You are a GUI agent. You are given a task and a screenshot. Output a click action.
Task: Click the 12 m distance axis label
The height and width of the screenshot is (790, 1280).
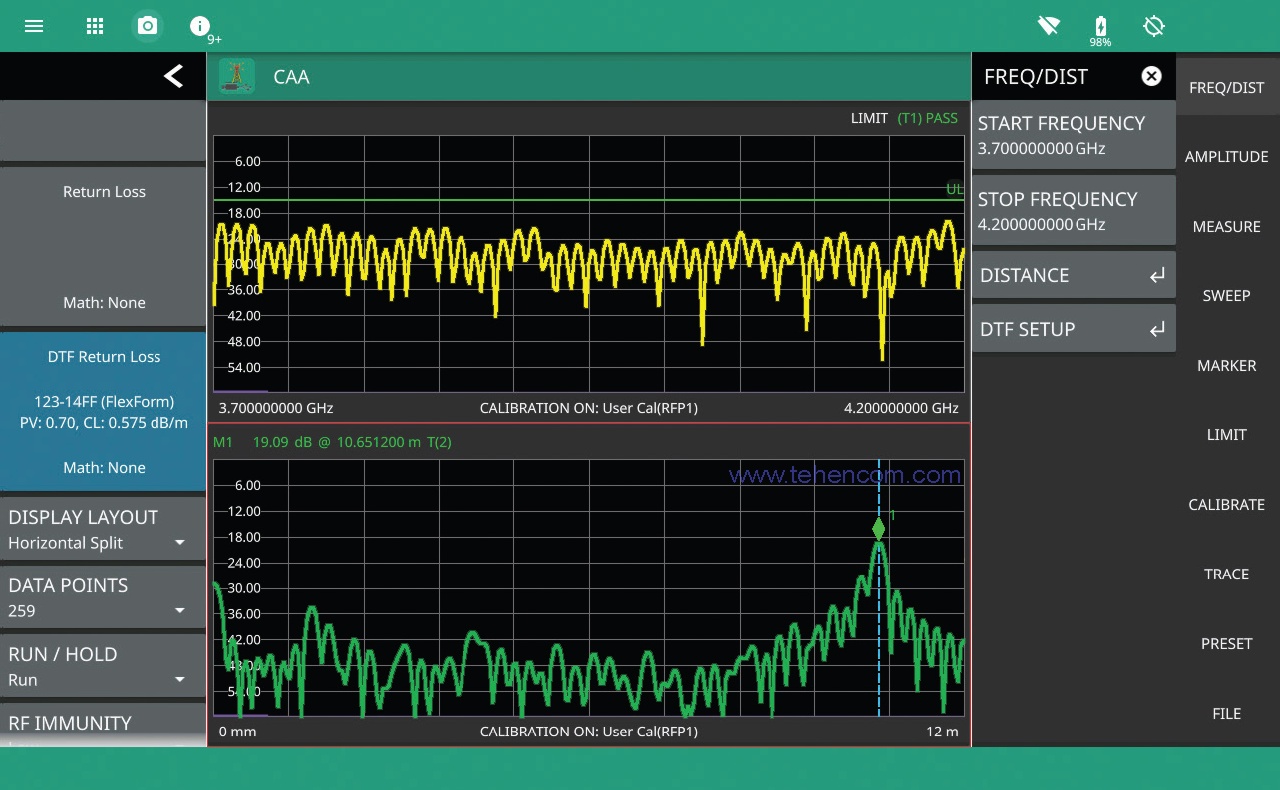point(942,732)
